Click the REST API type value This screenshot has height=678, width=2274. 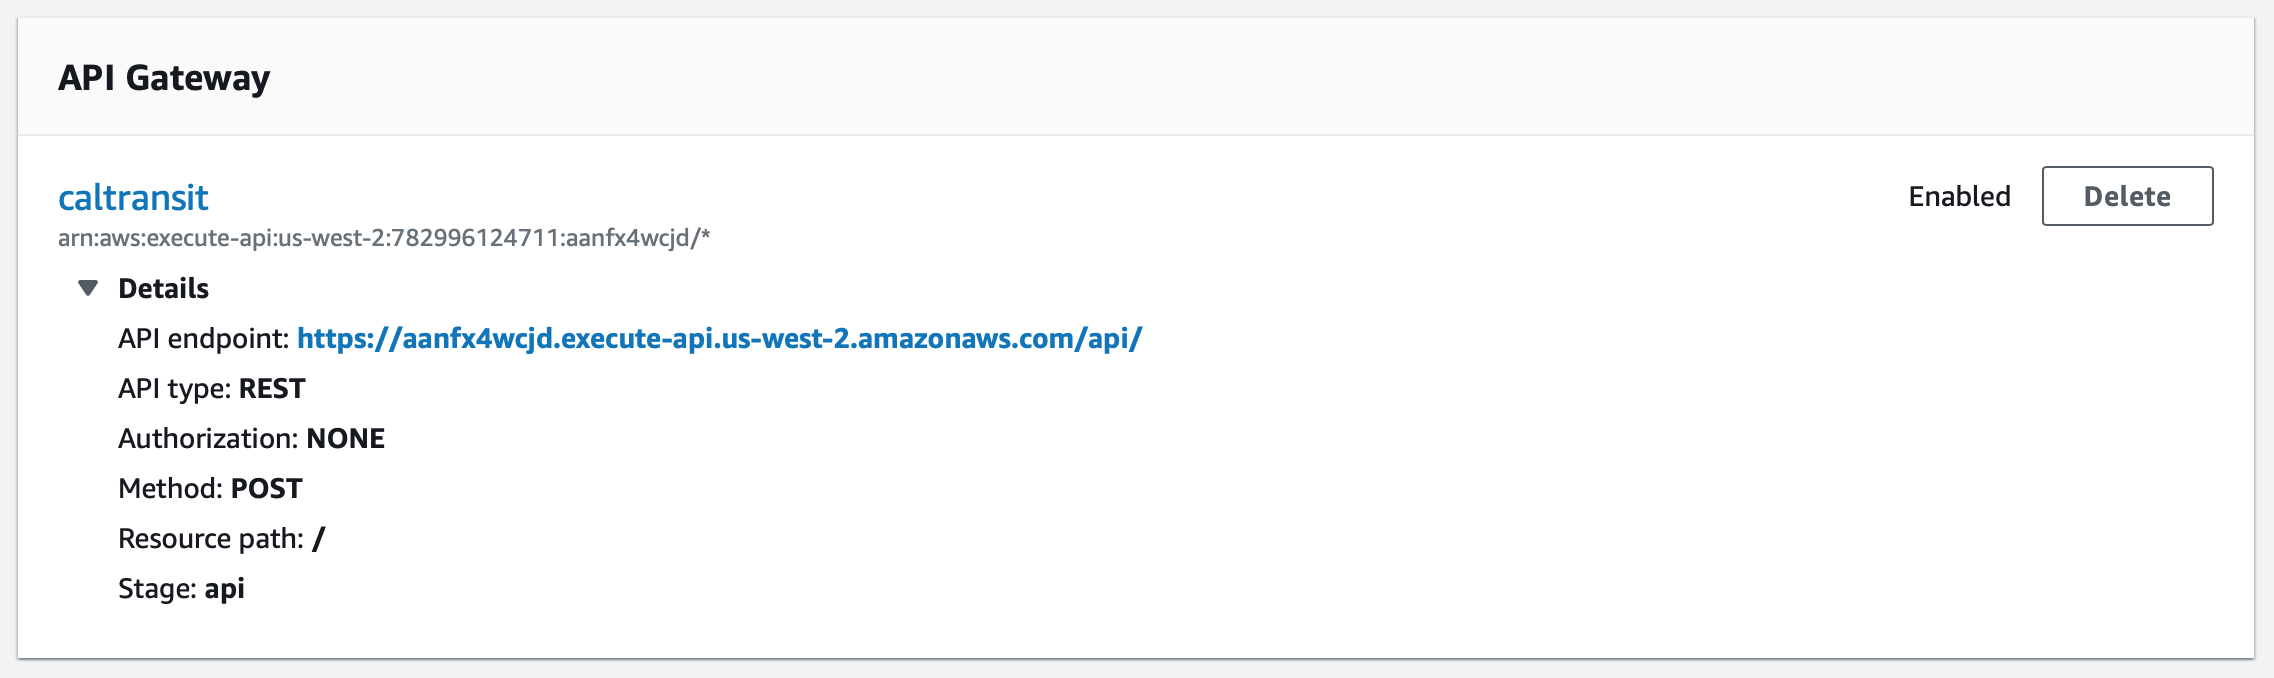[x=272, y=388]
